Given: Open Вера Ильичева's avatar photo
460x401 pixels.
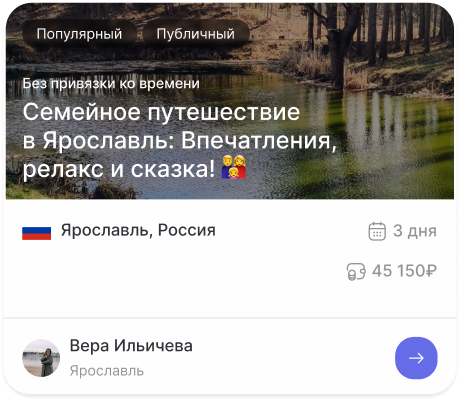Looking at the screenshot, I should [41, 358].
